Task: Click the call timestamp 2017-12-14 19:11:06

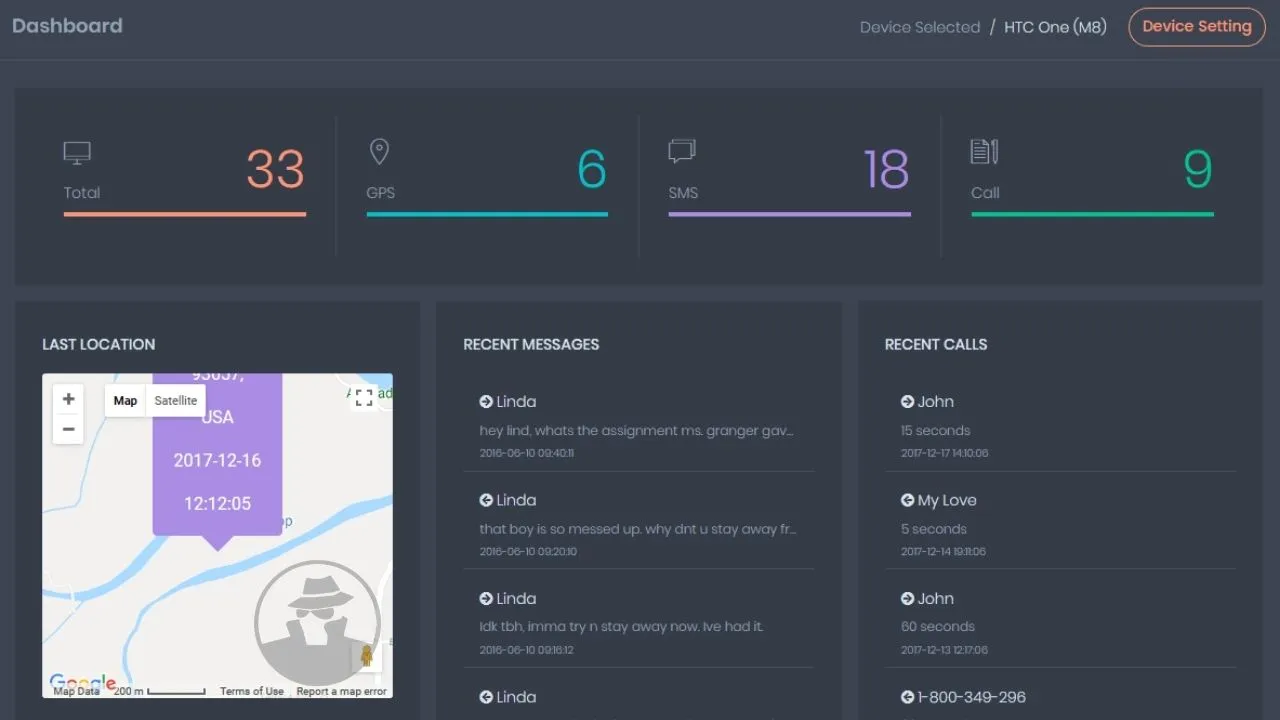Action: pyautogui.click(x=943, y=551)
